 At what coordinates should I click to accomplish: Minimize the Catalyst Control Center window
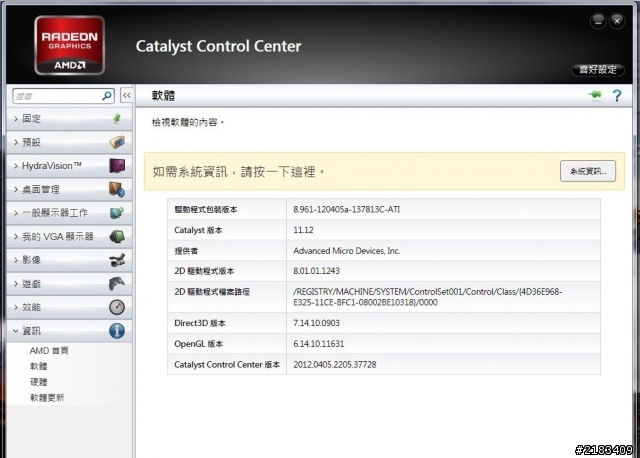pos(598,21)
